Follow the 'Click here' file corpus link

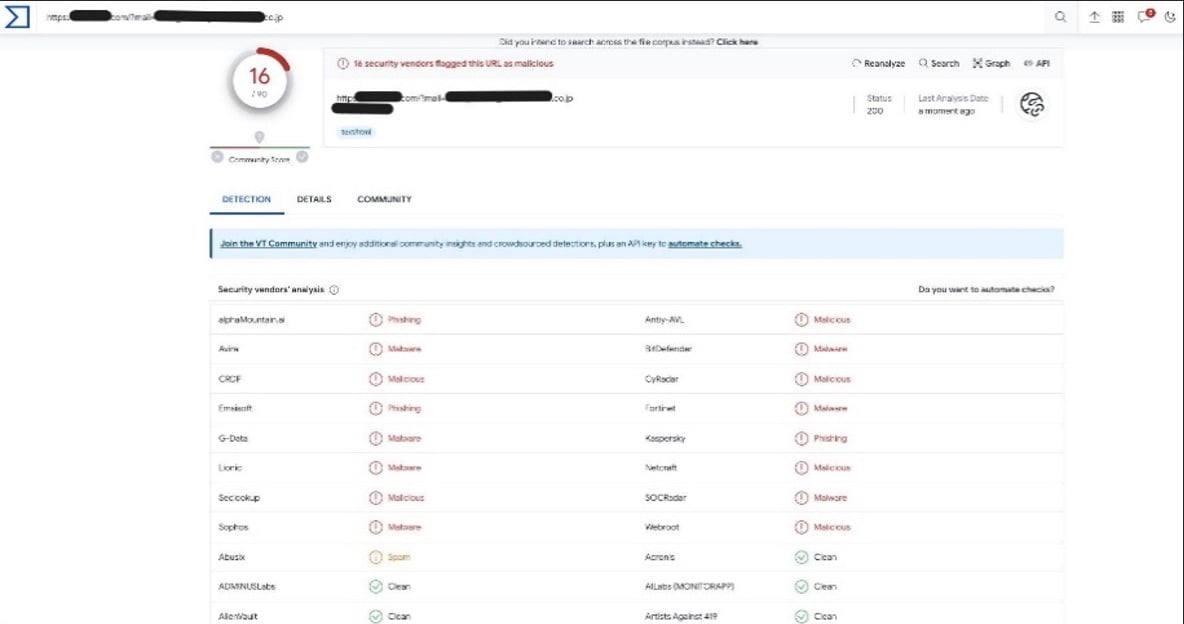(737, 42)
